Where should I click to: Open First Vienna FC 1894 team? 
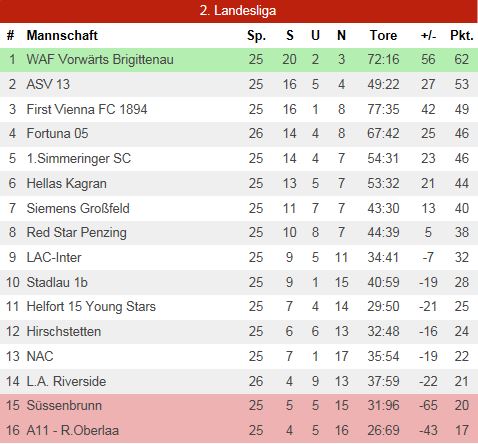tap(87, 109)
